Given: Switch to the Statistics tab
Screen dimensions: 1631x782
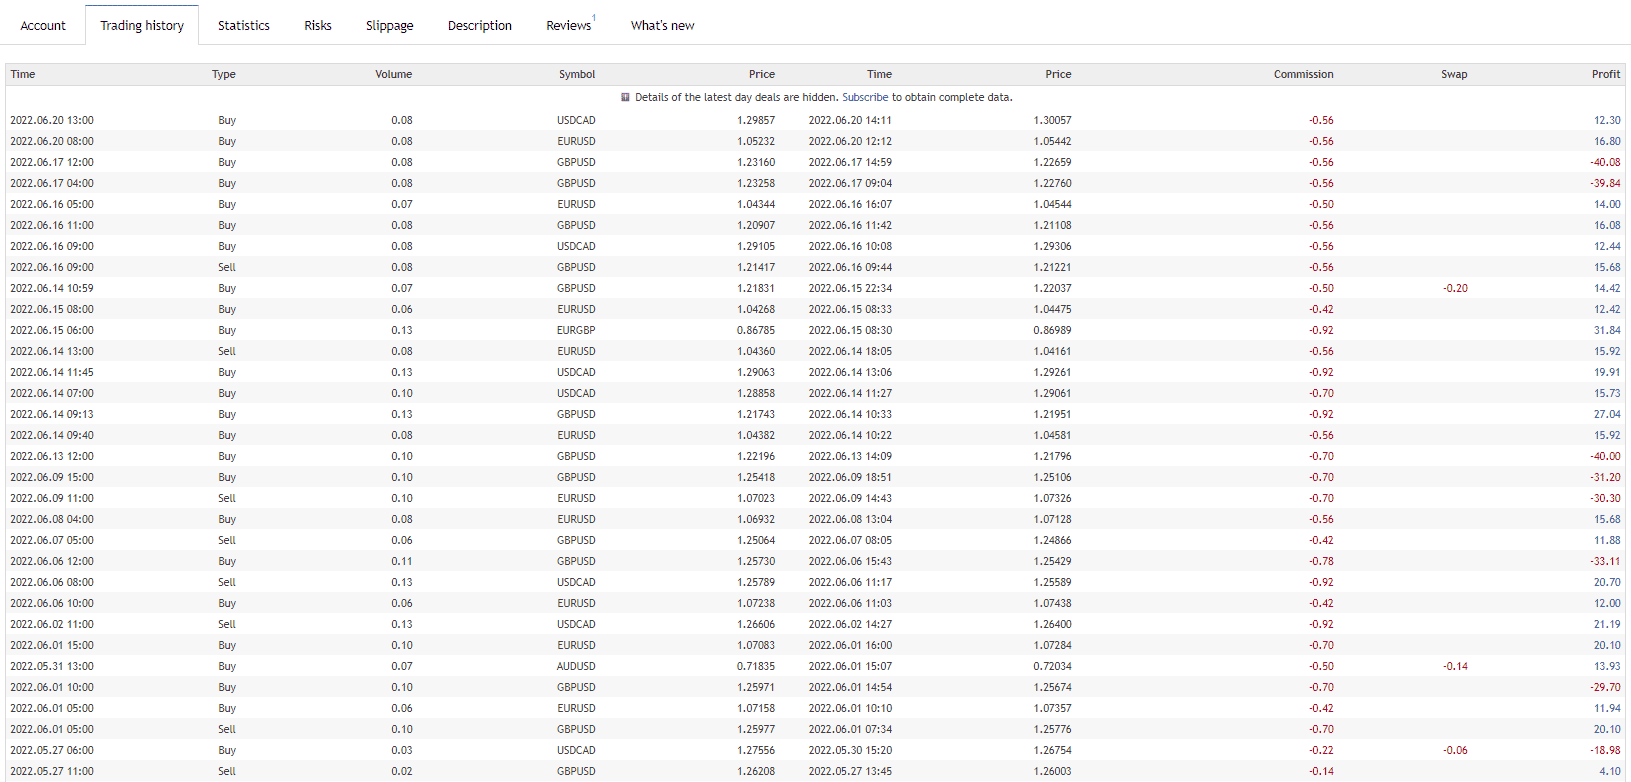Looking at the screenshot, I should pos(244,25).
